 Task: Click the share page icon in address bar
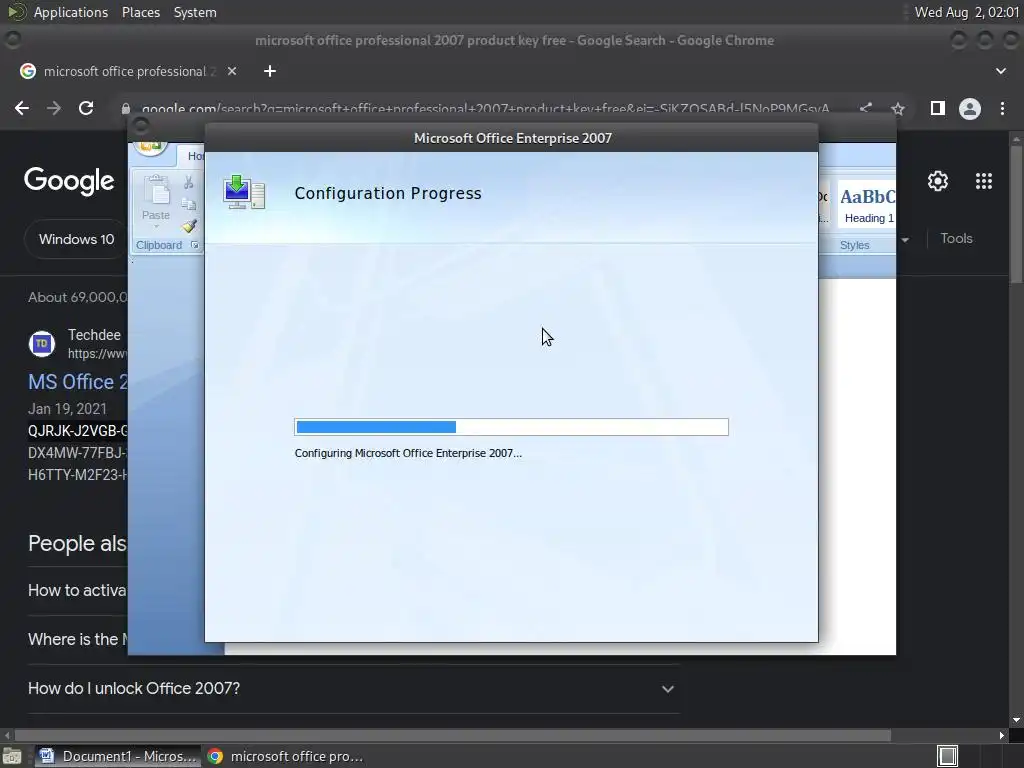[866, 108]
